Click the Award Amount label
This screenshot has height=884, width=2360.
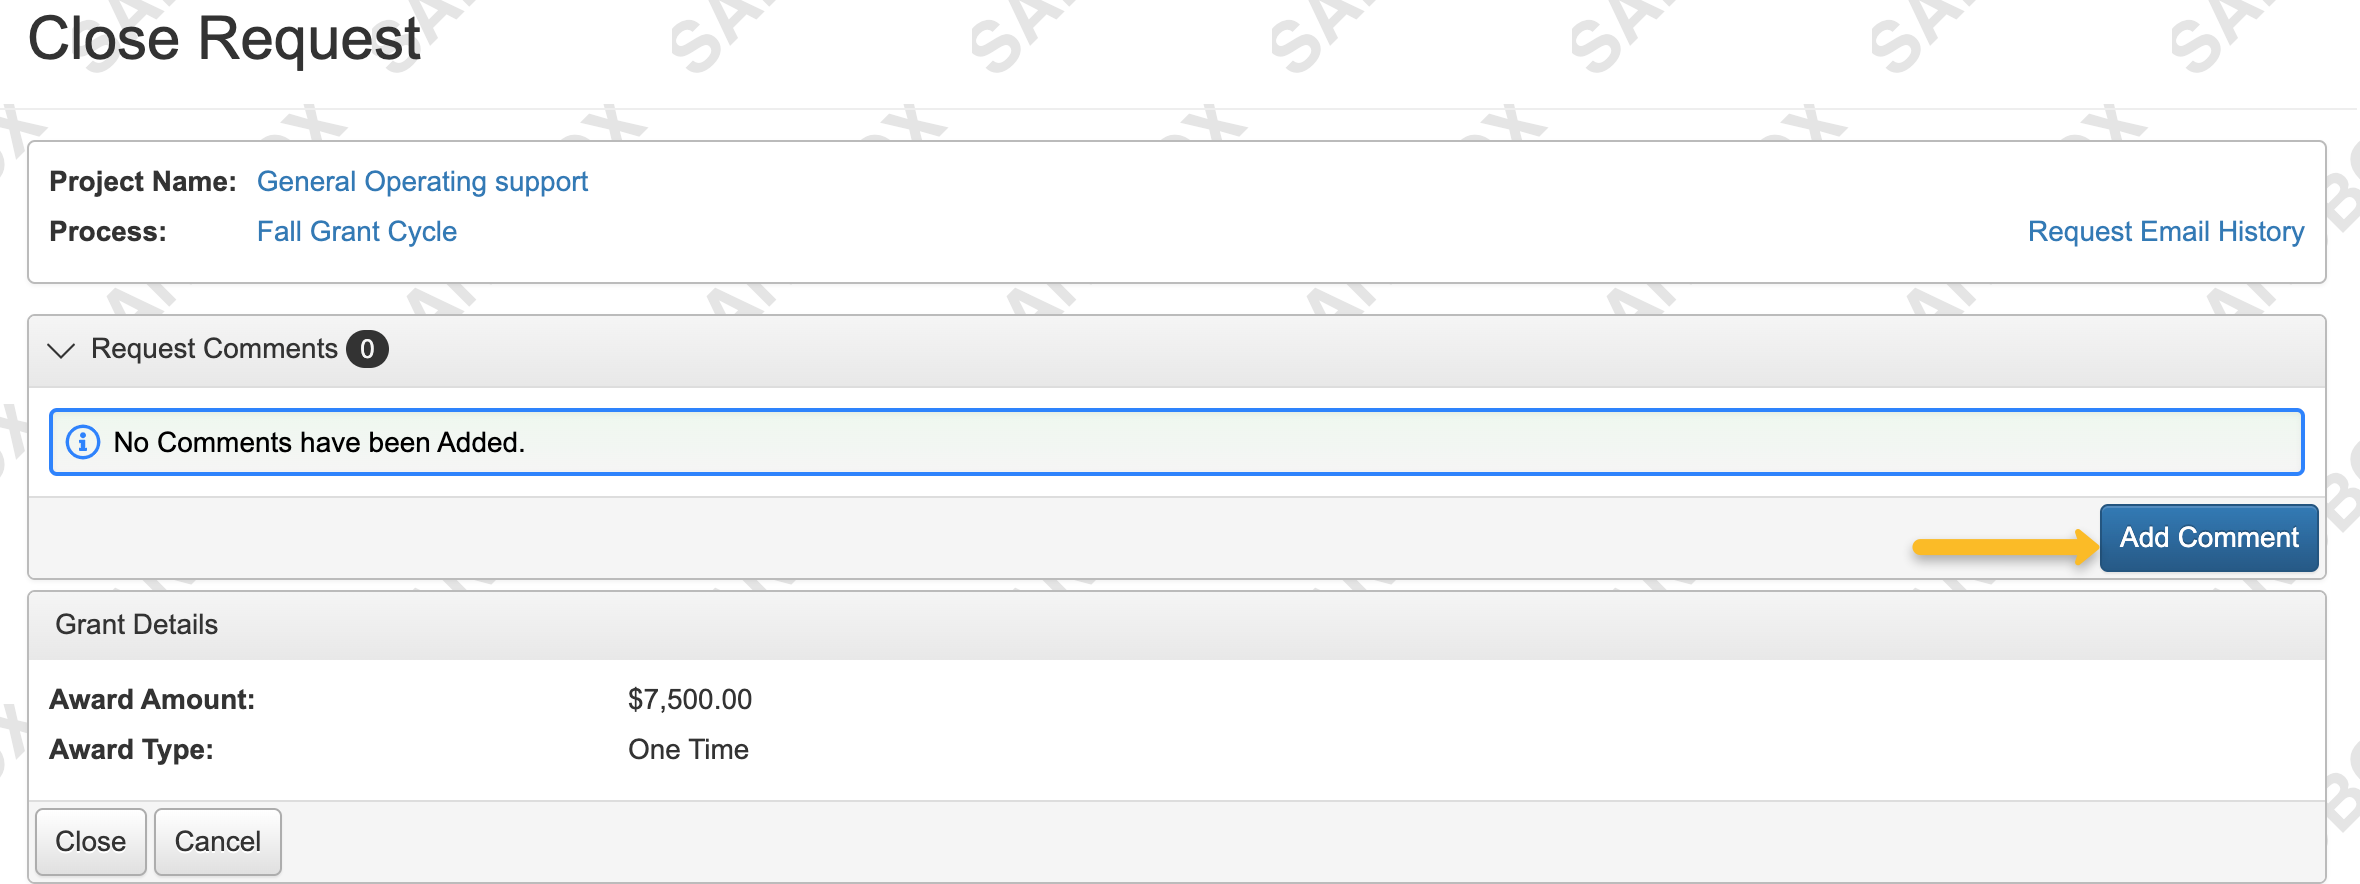click(152, 699)
